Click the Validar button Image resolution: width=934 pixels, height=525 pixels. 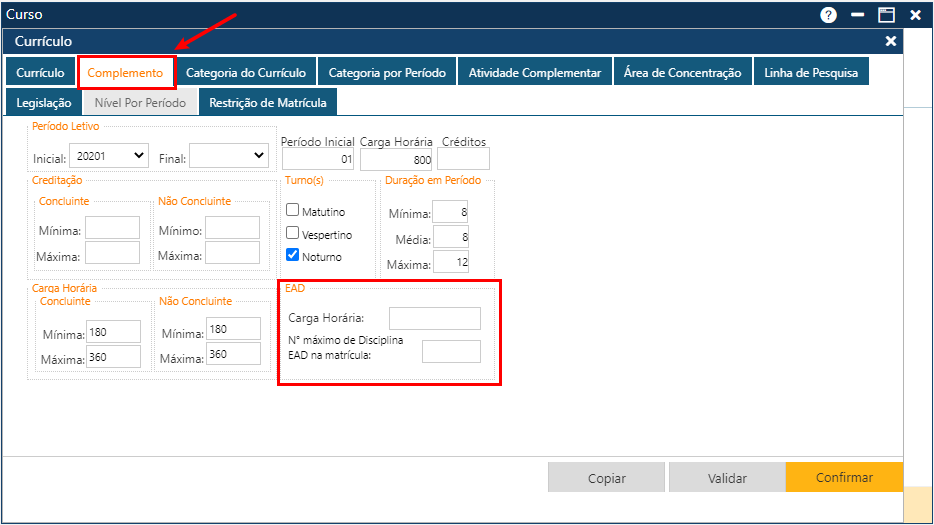click(727, 478)
